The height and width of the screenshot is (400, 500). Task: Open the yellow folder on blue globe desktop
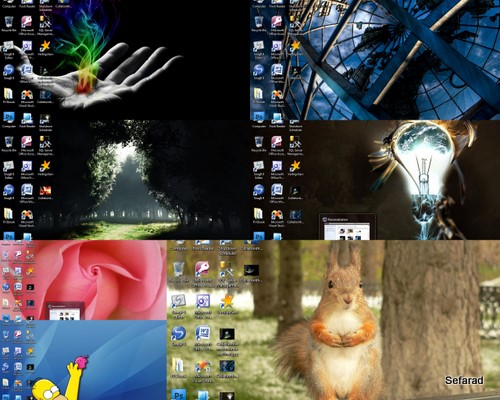[x=259, y=94]
